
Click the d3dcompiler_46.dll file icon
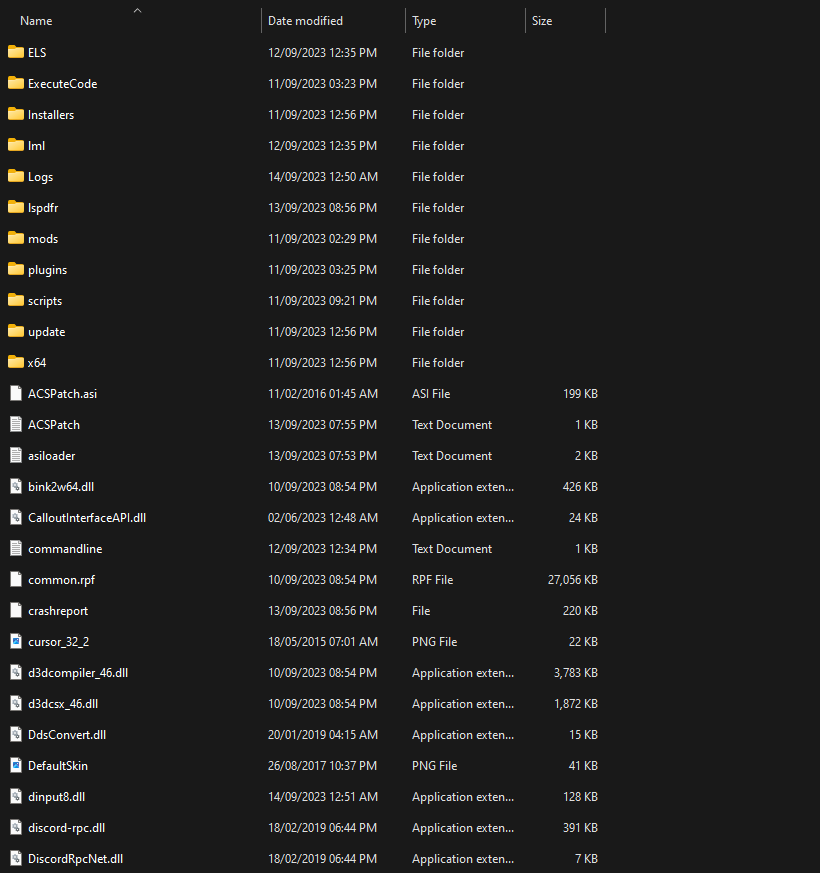(16, 673)
